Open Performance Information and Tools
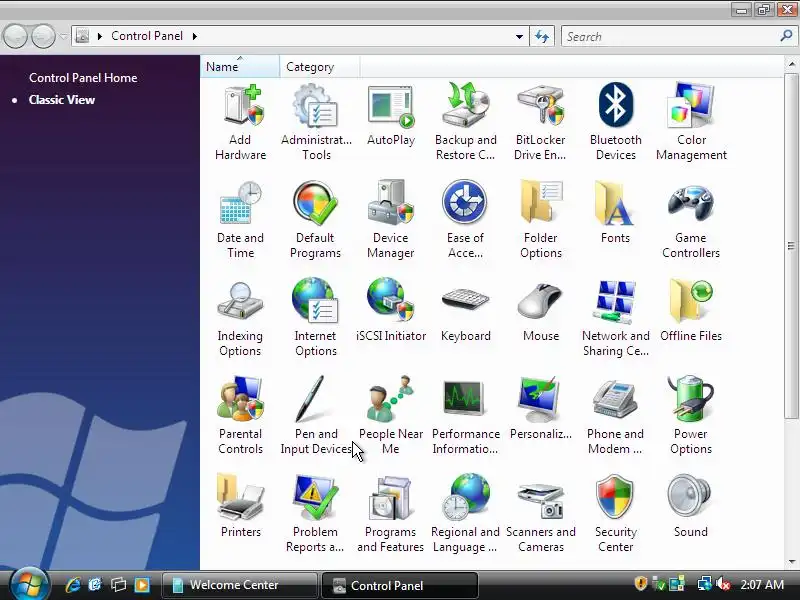 (x=465, y=416)
